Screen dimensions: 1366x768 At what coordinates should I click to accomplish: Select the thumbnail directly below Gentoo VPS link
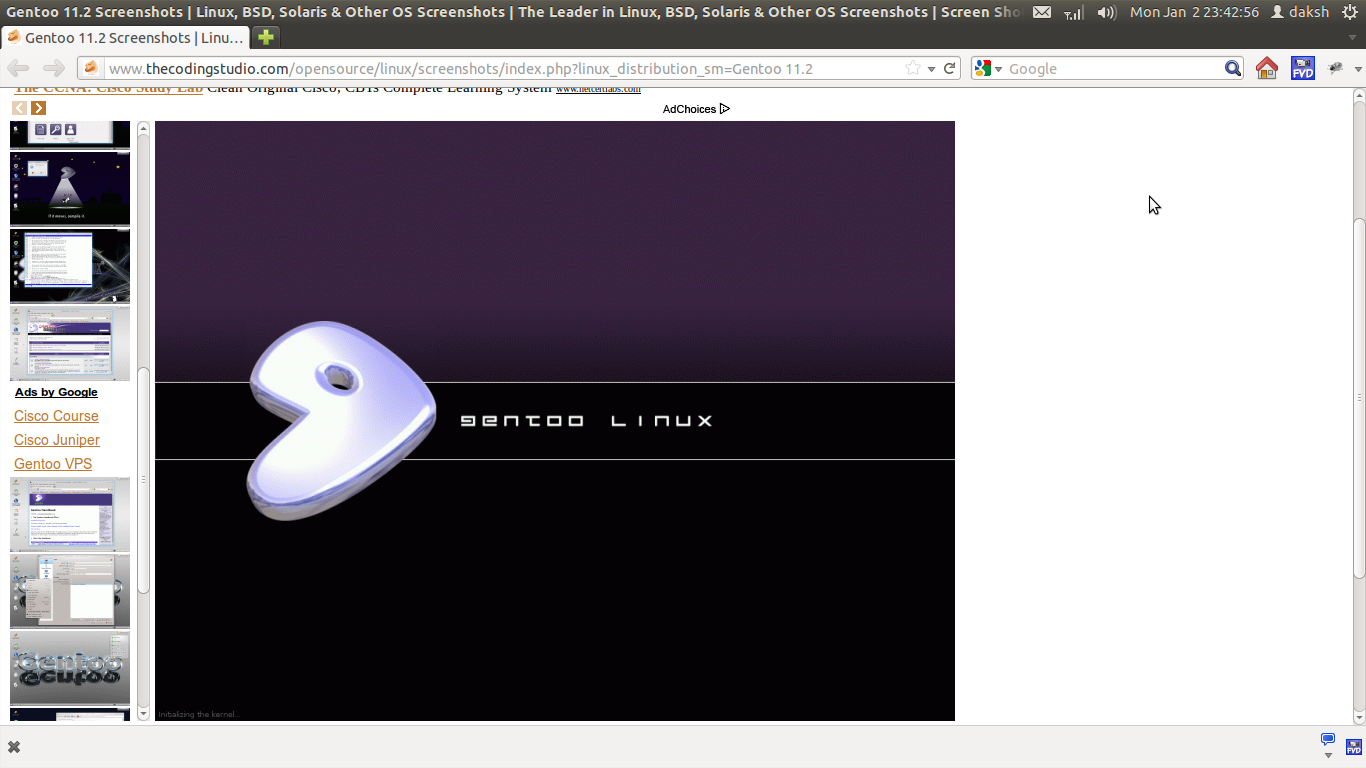[70, 514]
